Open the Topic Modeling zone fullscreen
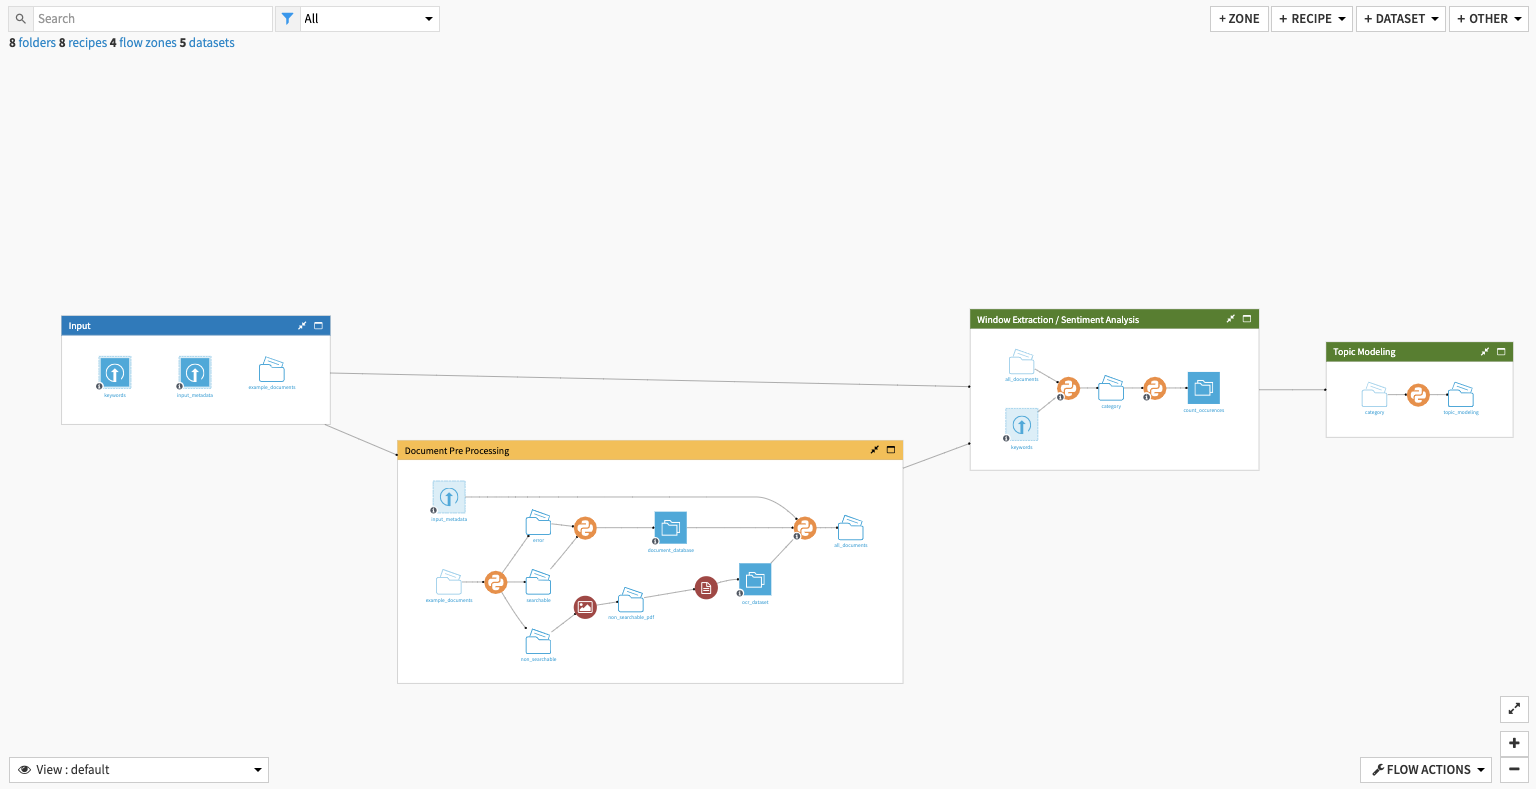Image resolution: width=1536 pixels, height=789 pixels. pos(1501,352)
